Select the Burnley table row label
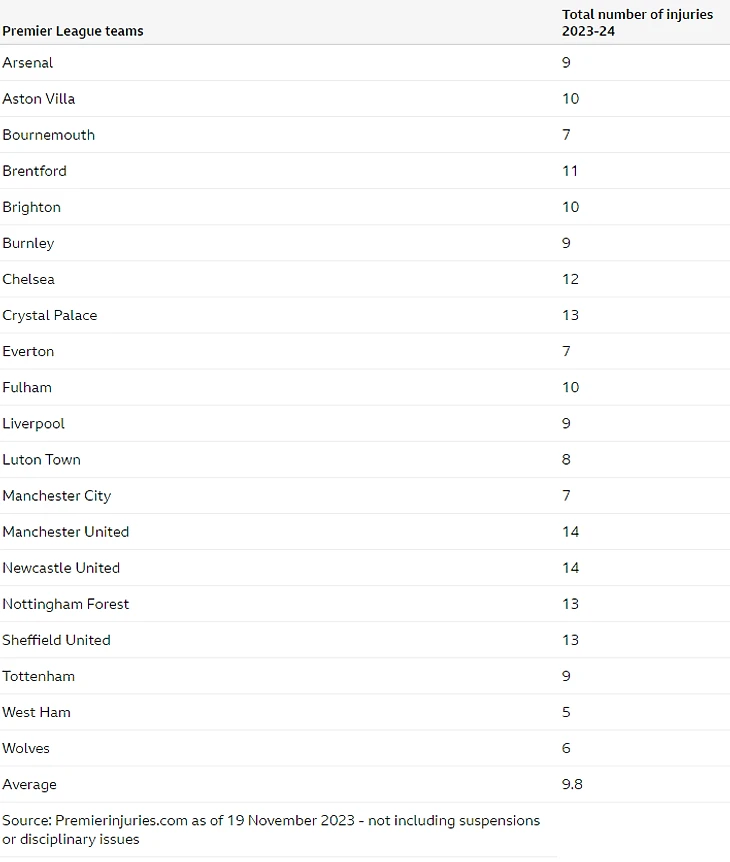The height and width of the screenshot is (862, 730). coord(28,243)
